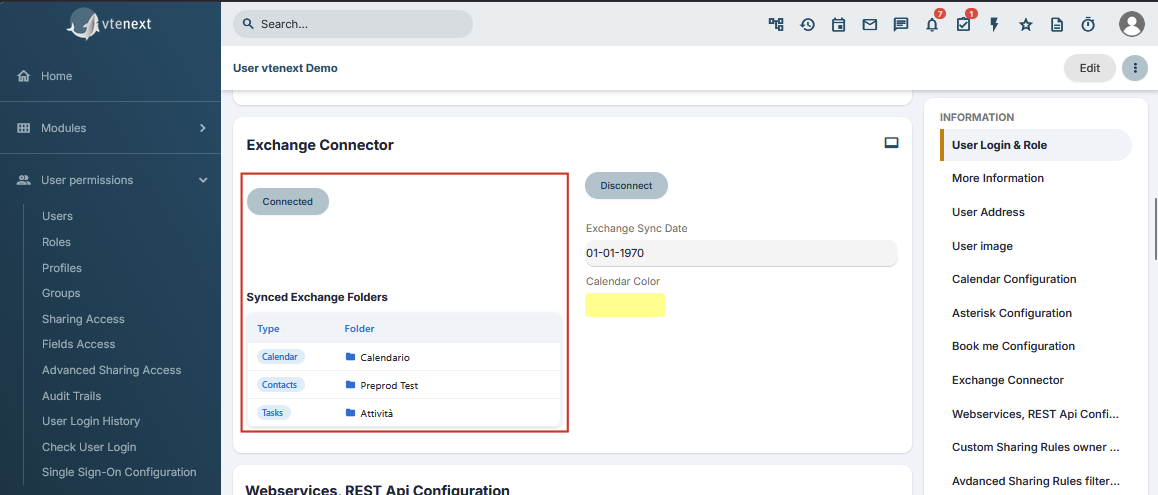Image resolution: width=1158 pixels, height=495 pixels.
Task: Jump to Avdanced Sharing Rules filter section
Action: 1036,481
